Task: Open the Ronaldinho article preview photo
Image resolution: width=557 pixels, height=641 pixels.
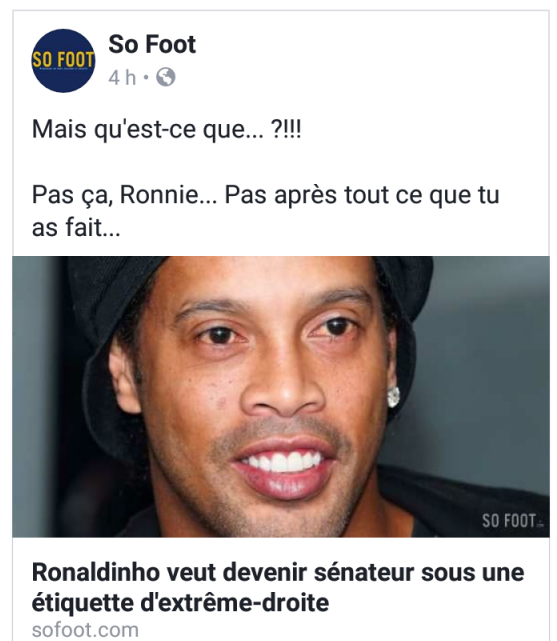Action: pos(281,397)
